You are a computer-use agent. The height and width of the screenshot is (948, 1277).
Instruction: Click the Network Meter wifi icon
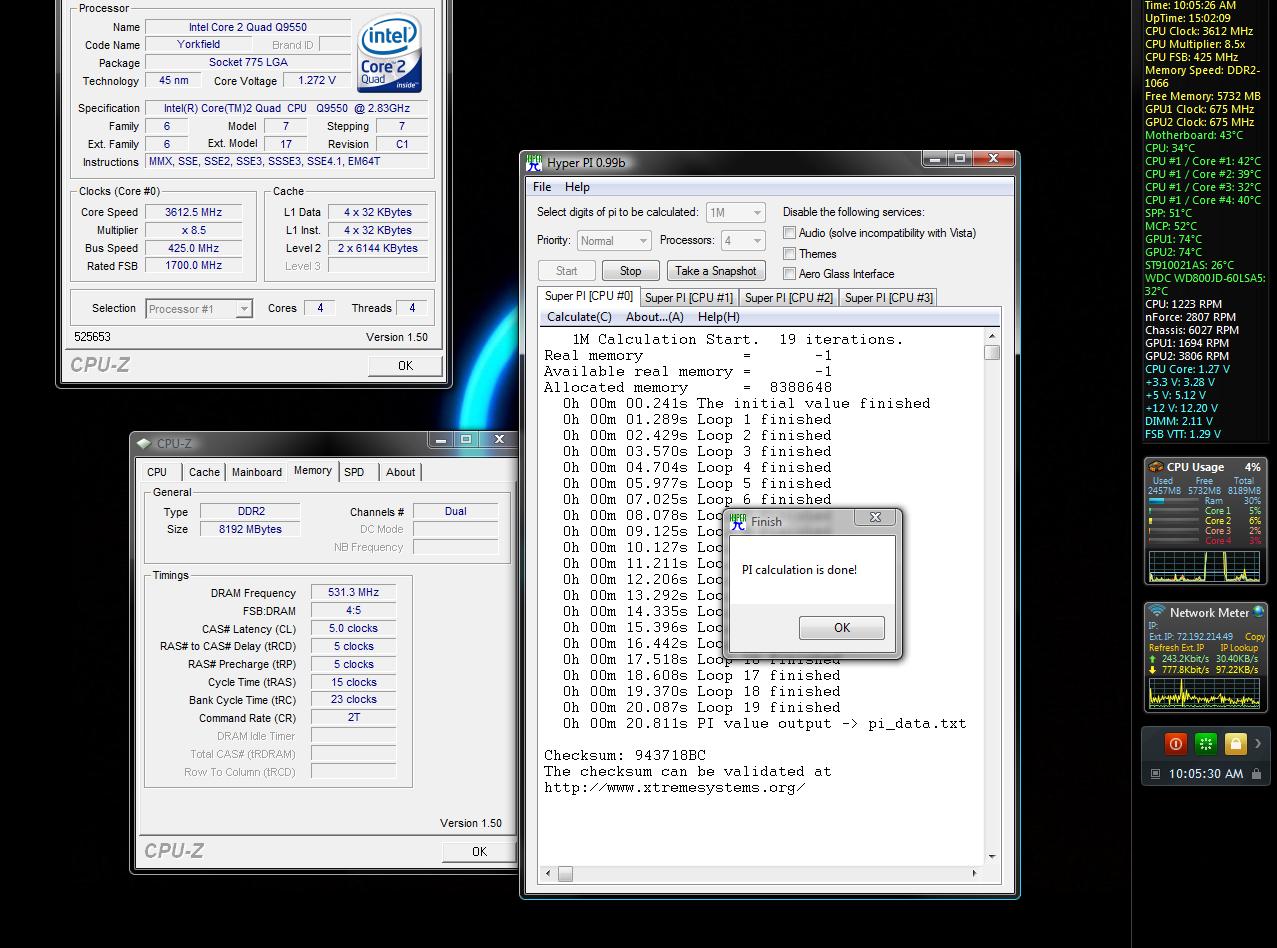click(x=1157, y=611)
